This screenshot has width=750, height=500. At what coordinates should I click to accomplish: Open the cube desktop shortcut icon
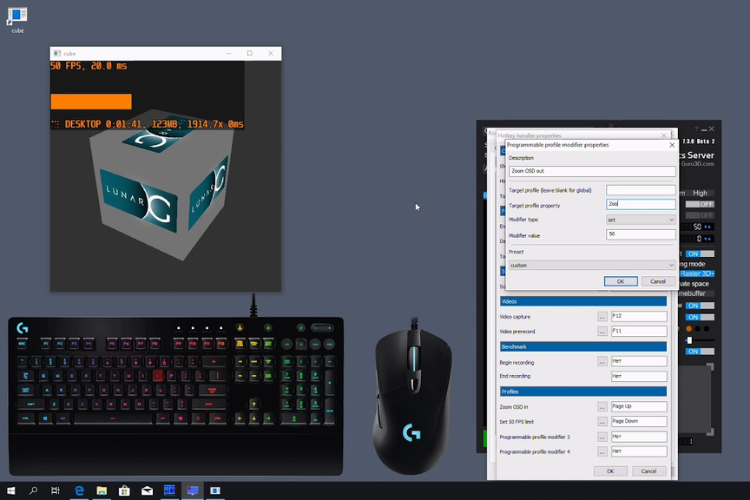point(17,20)
